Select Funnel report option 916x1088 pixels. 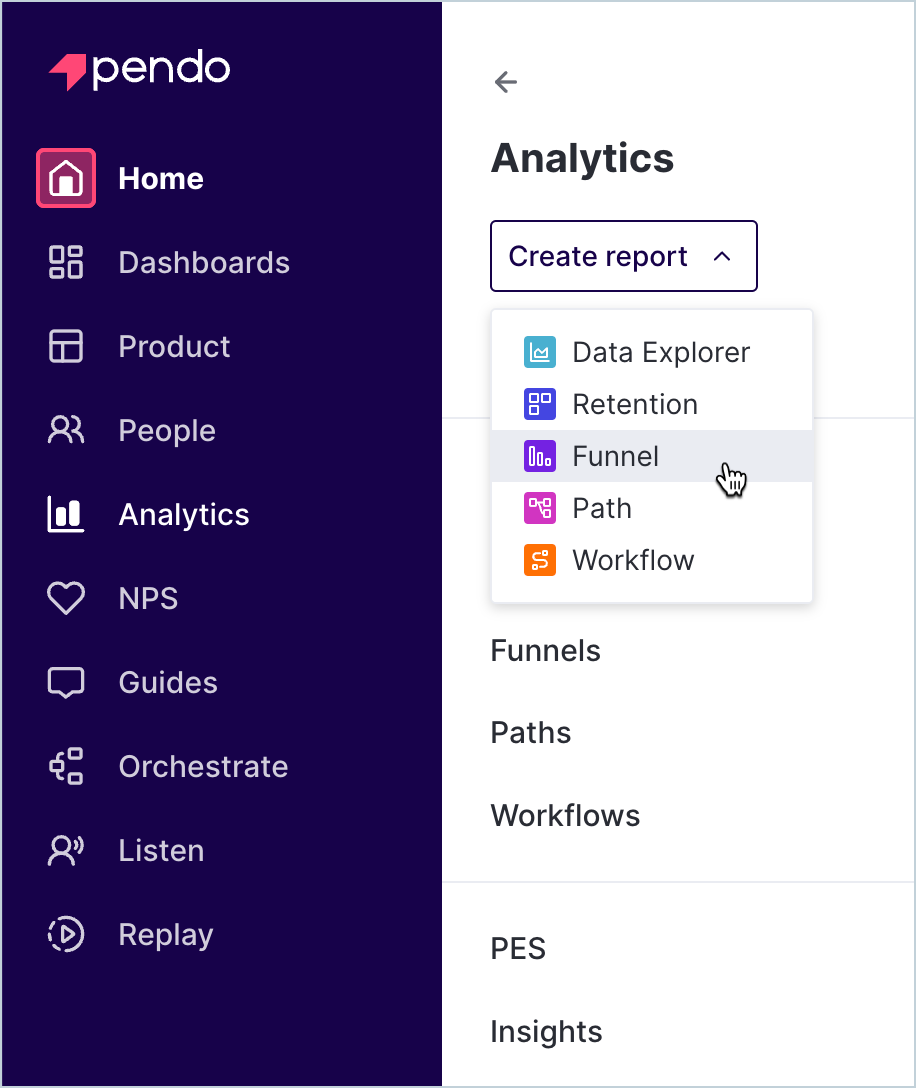(652, 457)
